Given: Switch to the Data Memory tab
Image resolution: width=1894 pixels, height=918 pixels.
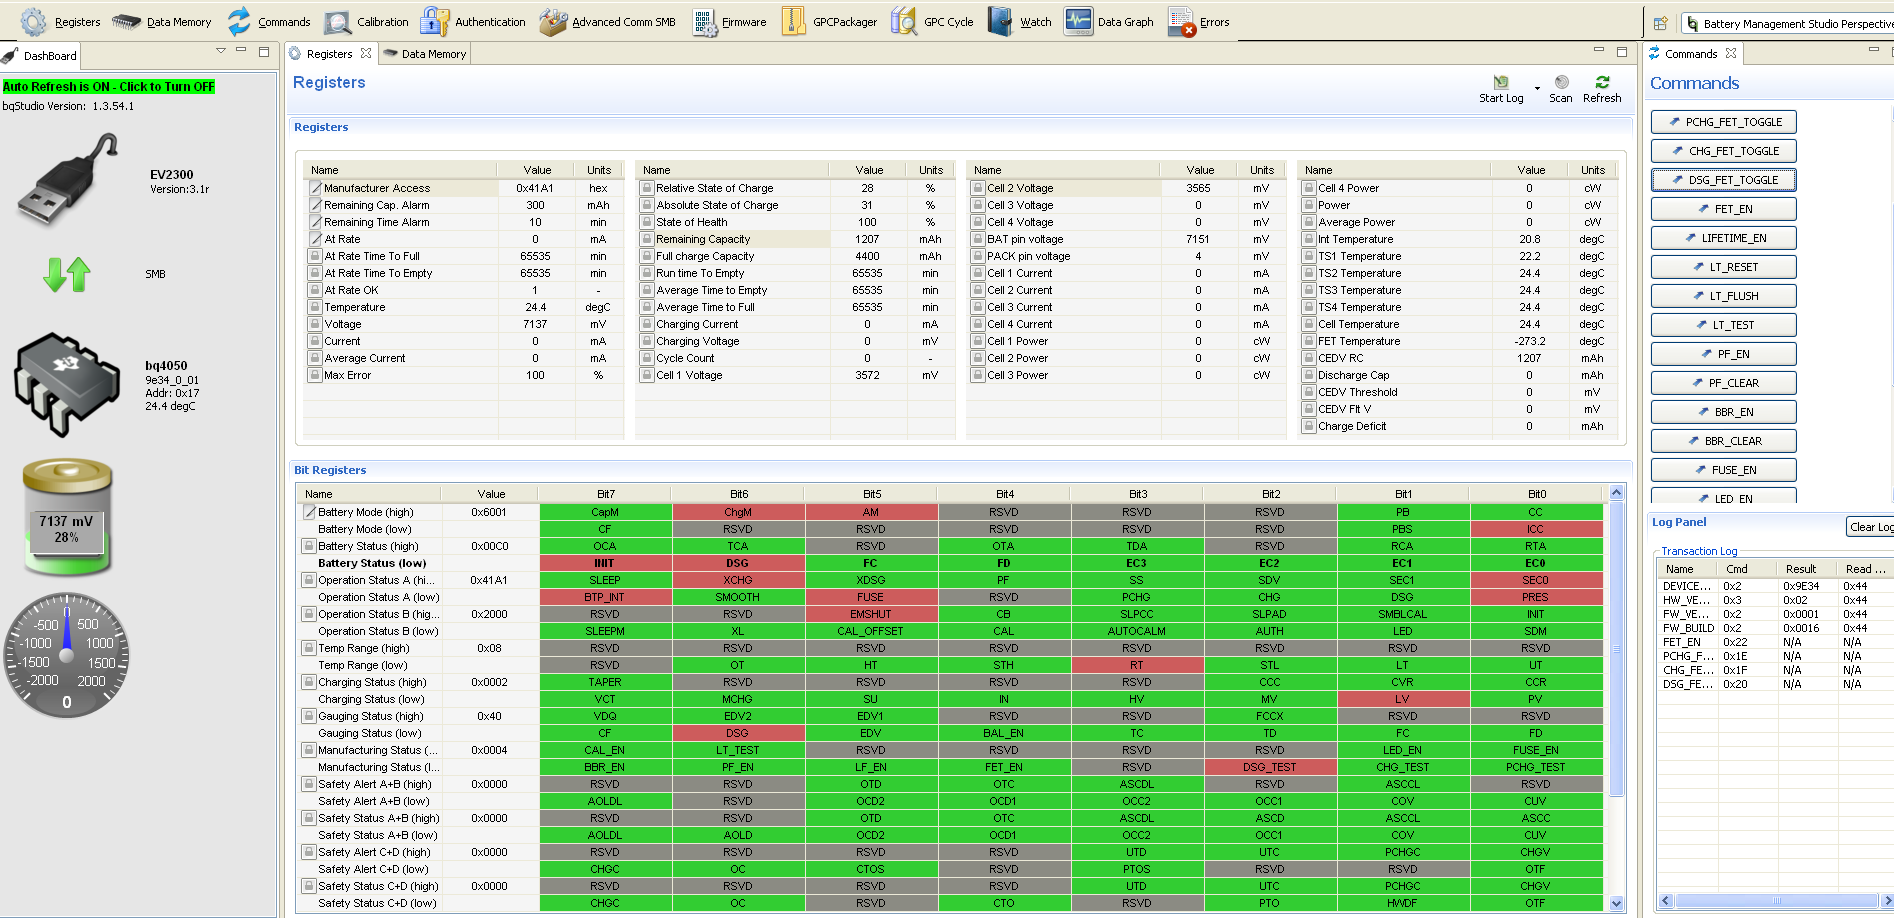Looking at the screenshot, I should click(x=425, y=54).
